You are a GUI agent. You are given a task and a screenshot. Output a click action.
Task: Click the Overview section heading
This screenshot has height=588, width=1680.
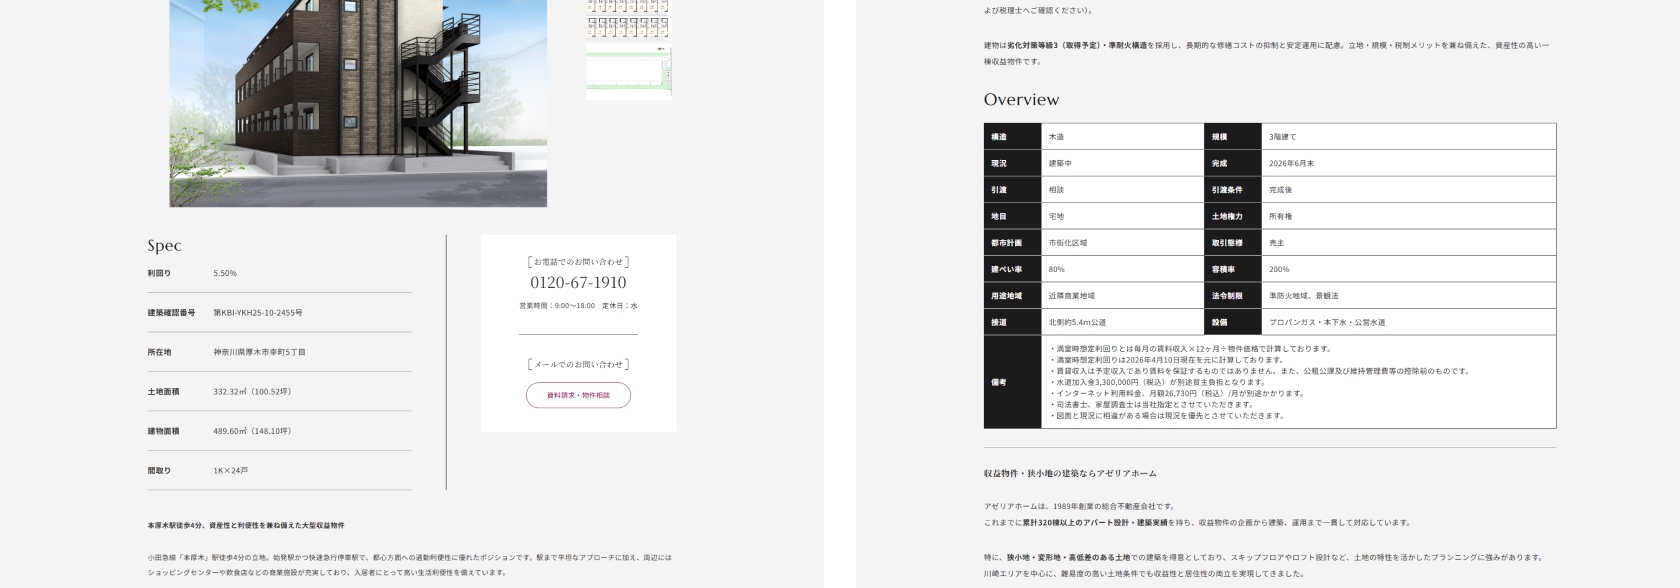point(1021,100)
